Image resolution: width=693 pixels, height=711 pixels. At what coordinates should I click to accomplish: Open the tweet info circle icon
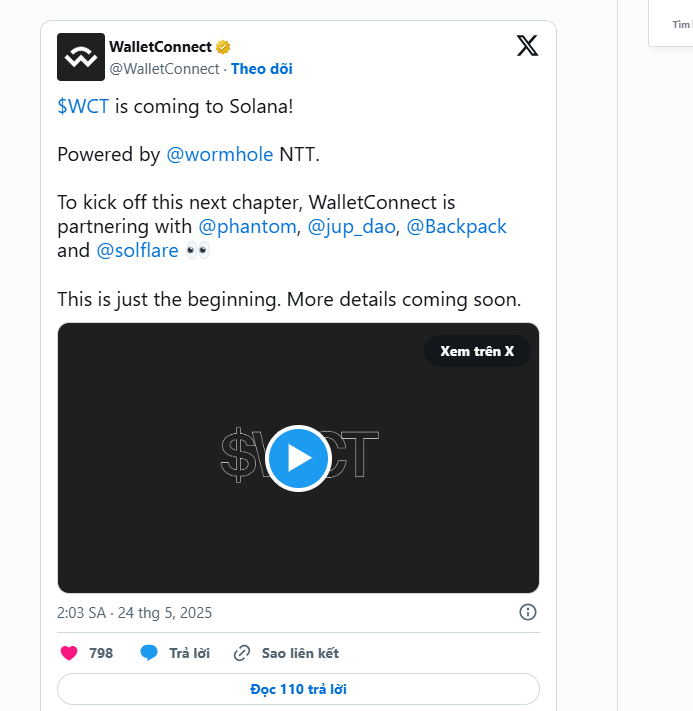click(527, 612)
